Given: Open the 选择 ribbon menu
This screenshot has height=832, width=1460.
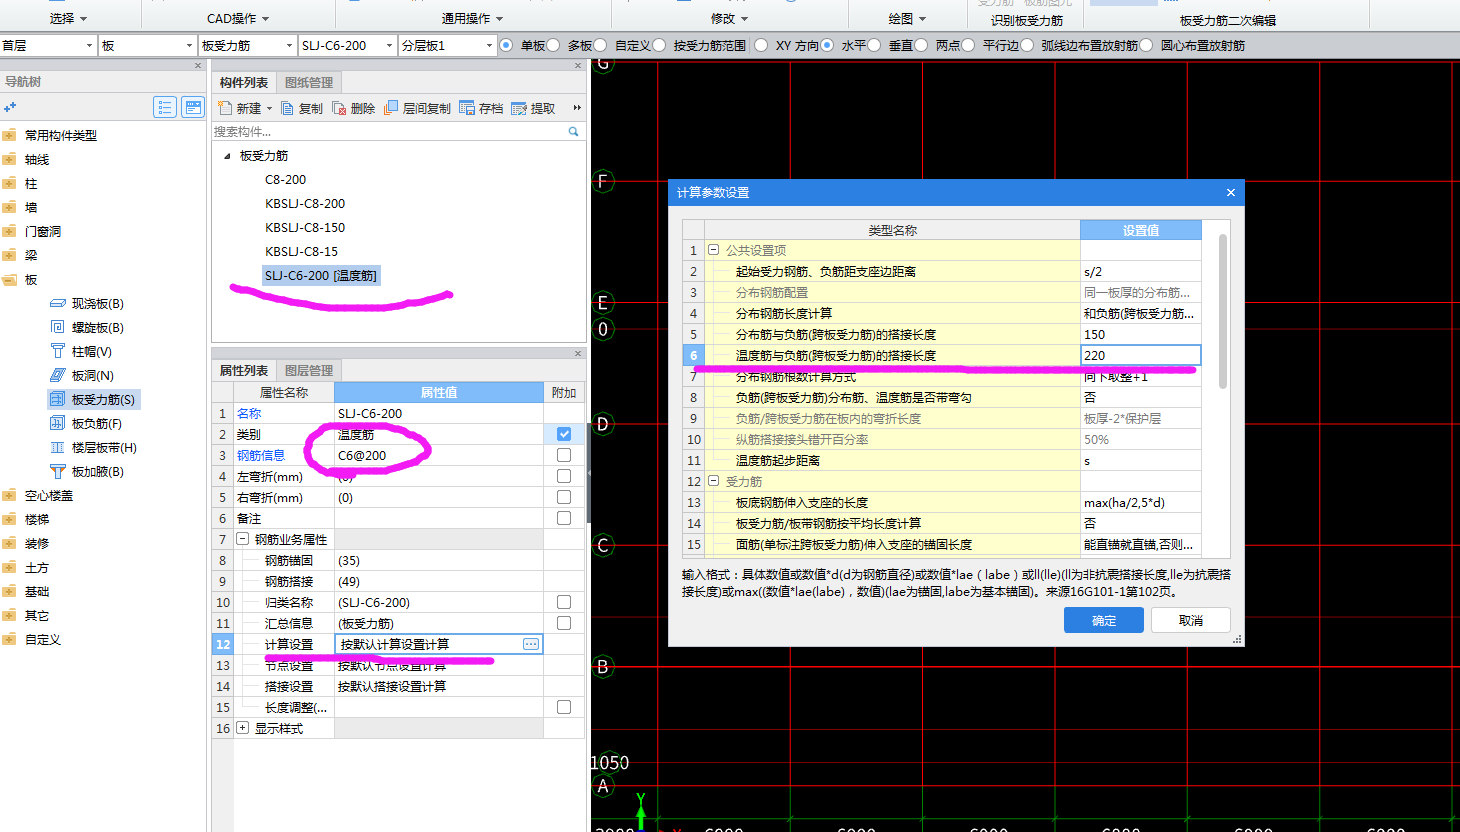Looking at the screenshot, I should tap(69, 18).
